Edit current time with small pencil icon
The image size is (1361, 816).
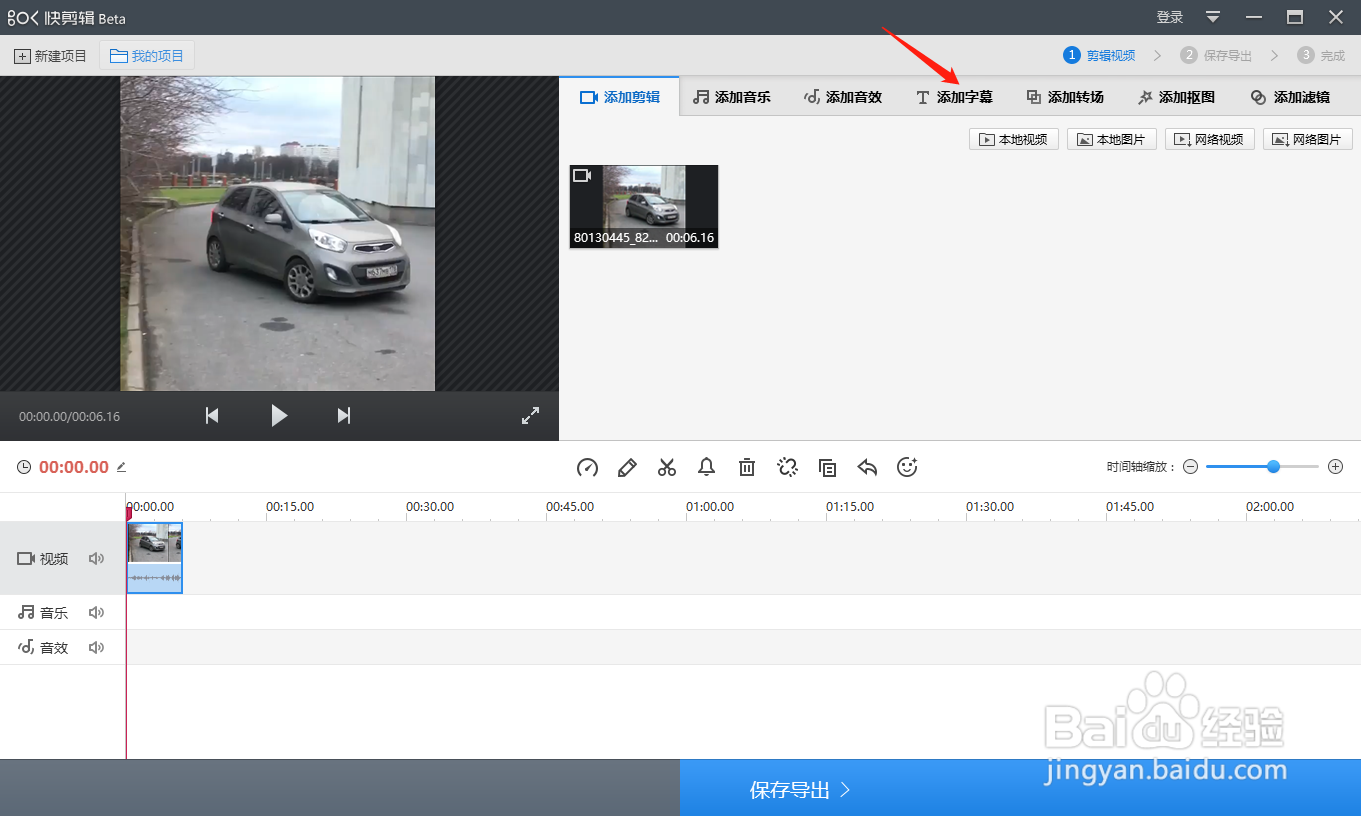click(x=121, y=466)
